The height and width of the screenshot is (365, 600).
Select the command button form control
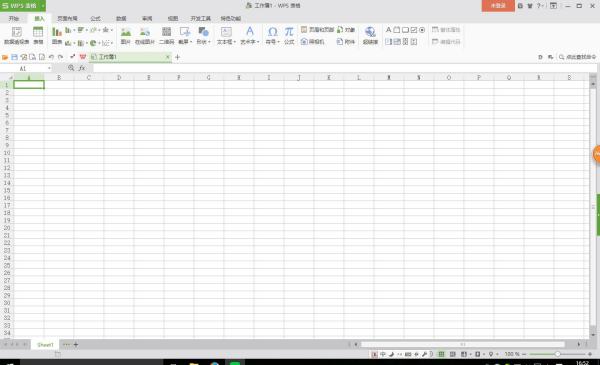tap(405, 29)
